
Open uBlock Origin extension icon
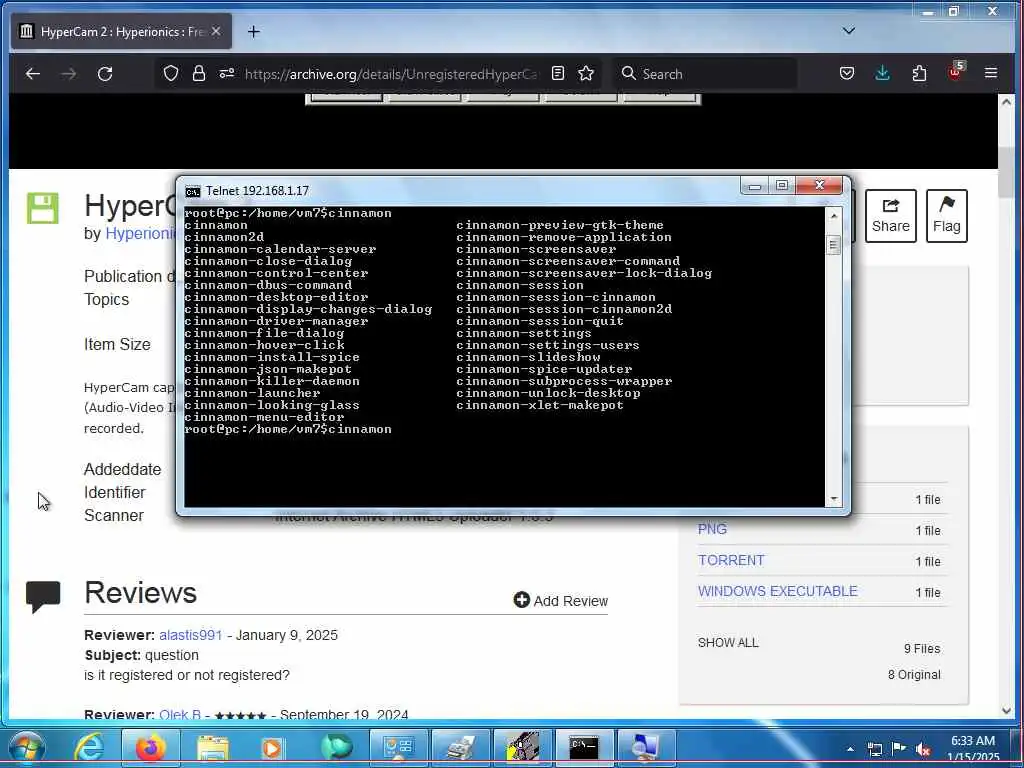(x=956, y=71)
